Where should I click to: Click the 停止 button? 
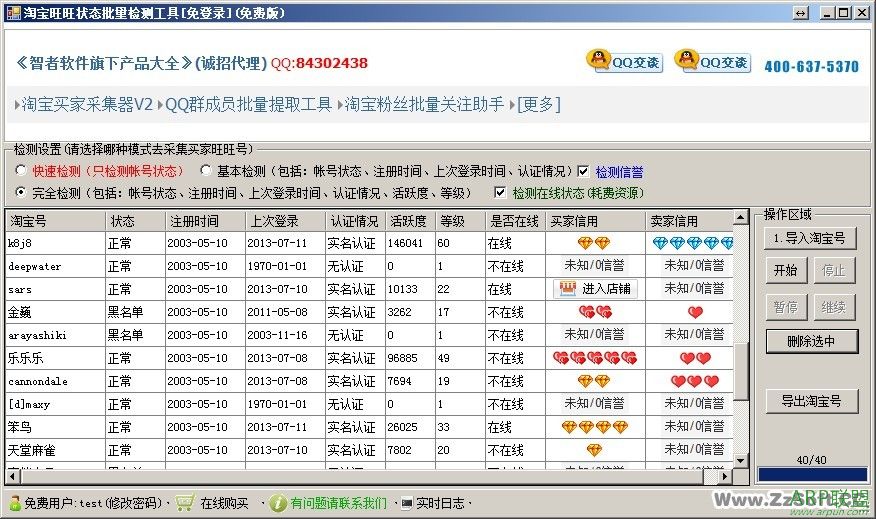point(834,270)
